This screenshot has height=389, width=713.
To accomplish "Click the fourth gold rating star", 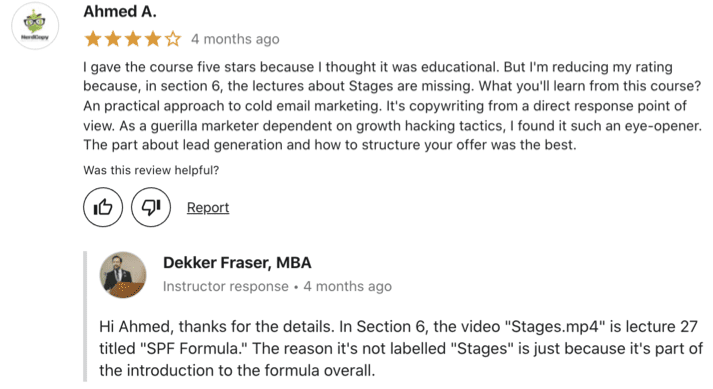I will coord(153,39).
